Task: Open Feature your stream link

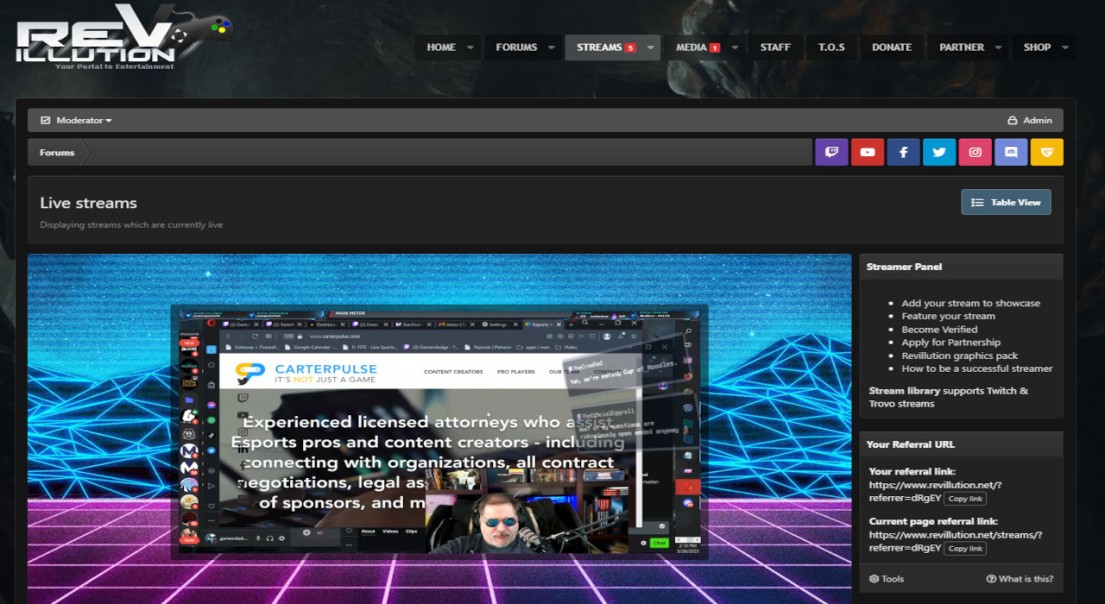Action: tap(948, 316)
